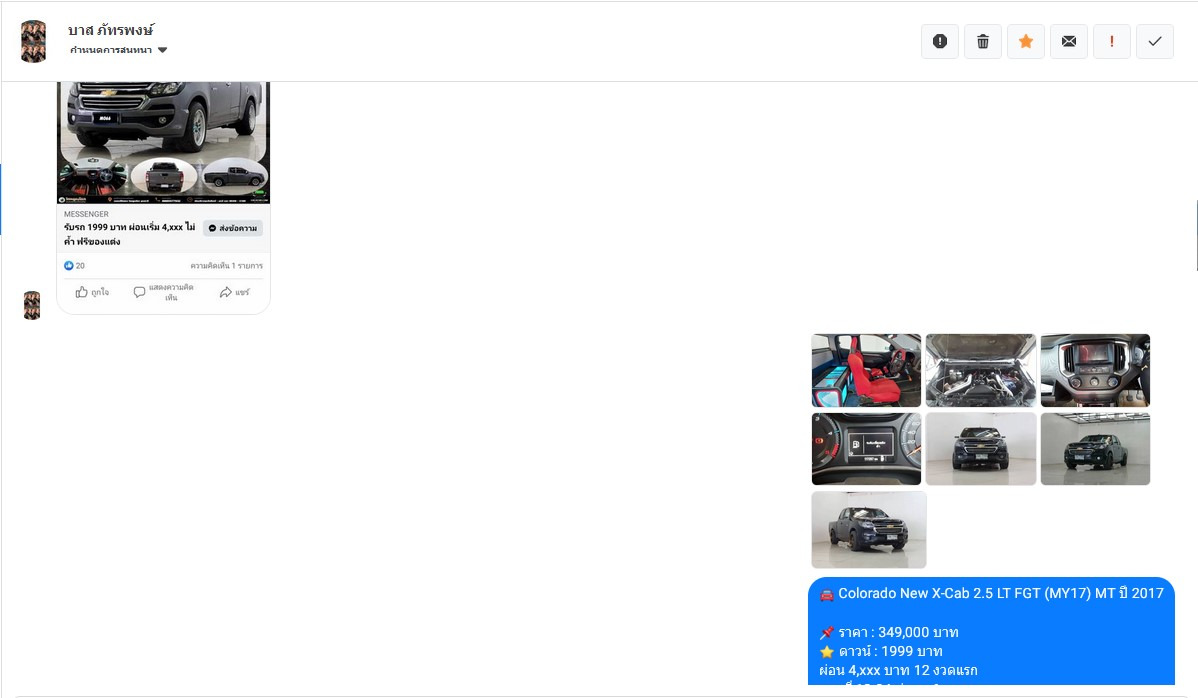
Task: Click the sender avatar beside shared post
Action: [32, 305]
